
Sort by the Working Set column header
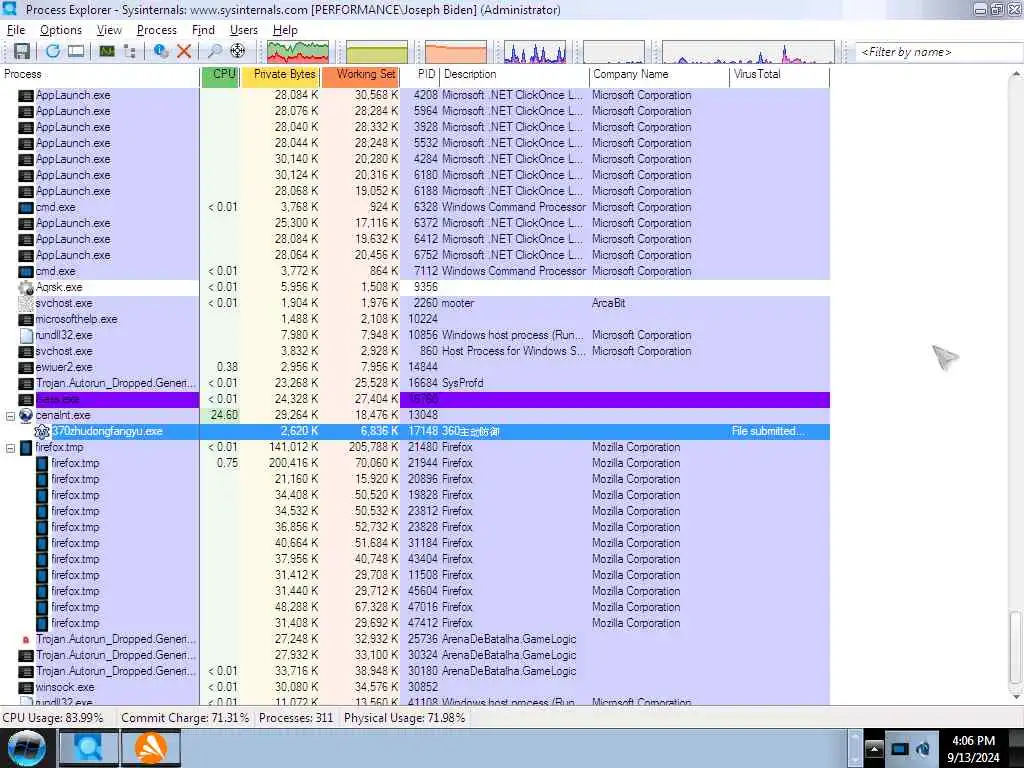(360, 75)
